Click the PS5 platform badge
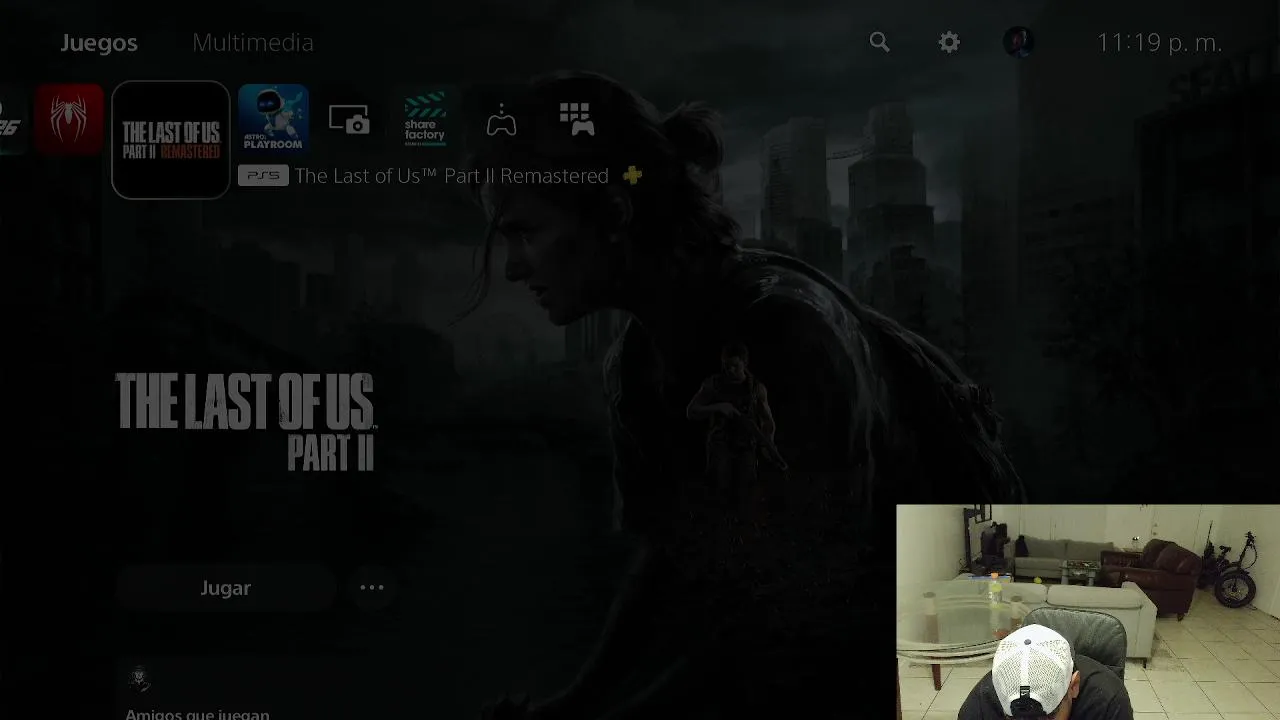This screenshot has width=1280, height=720. pos(263,176)
